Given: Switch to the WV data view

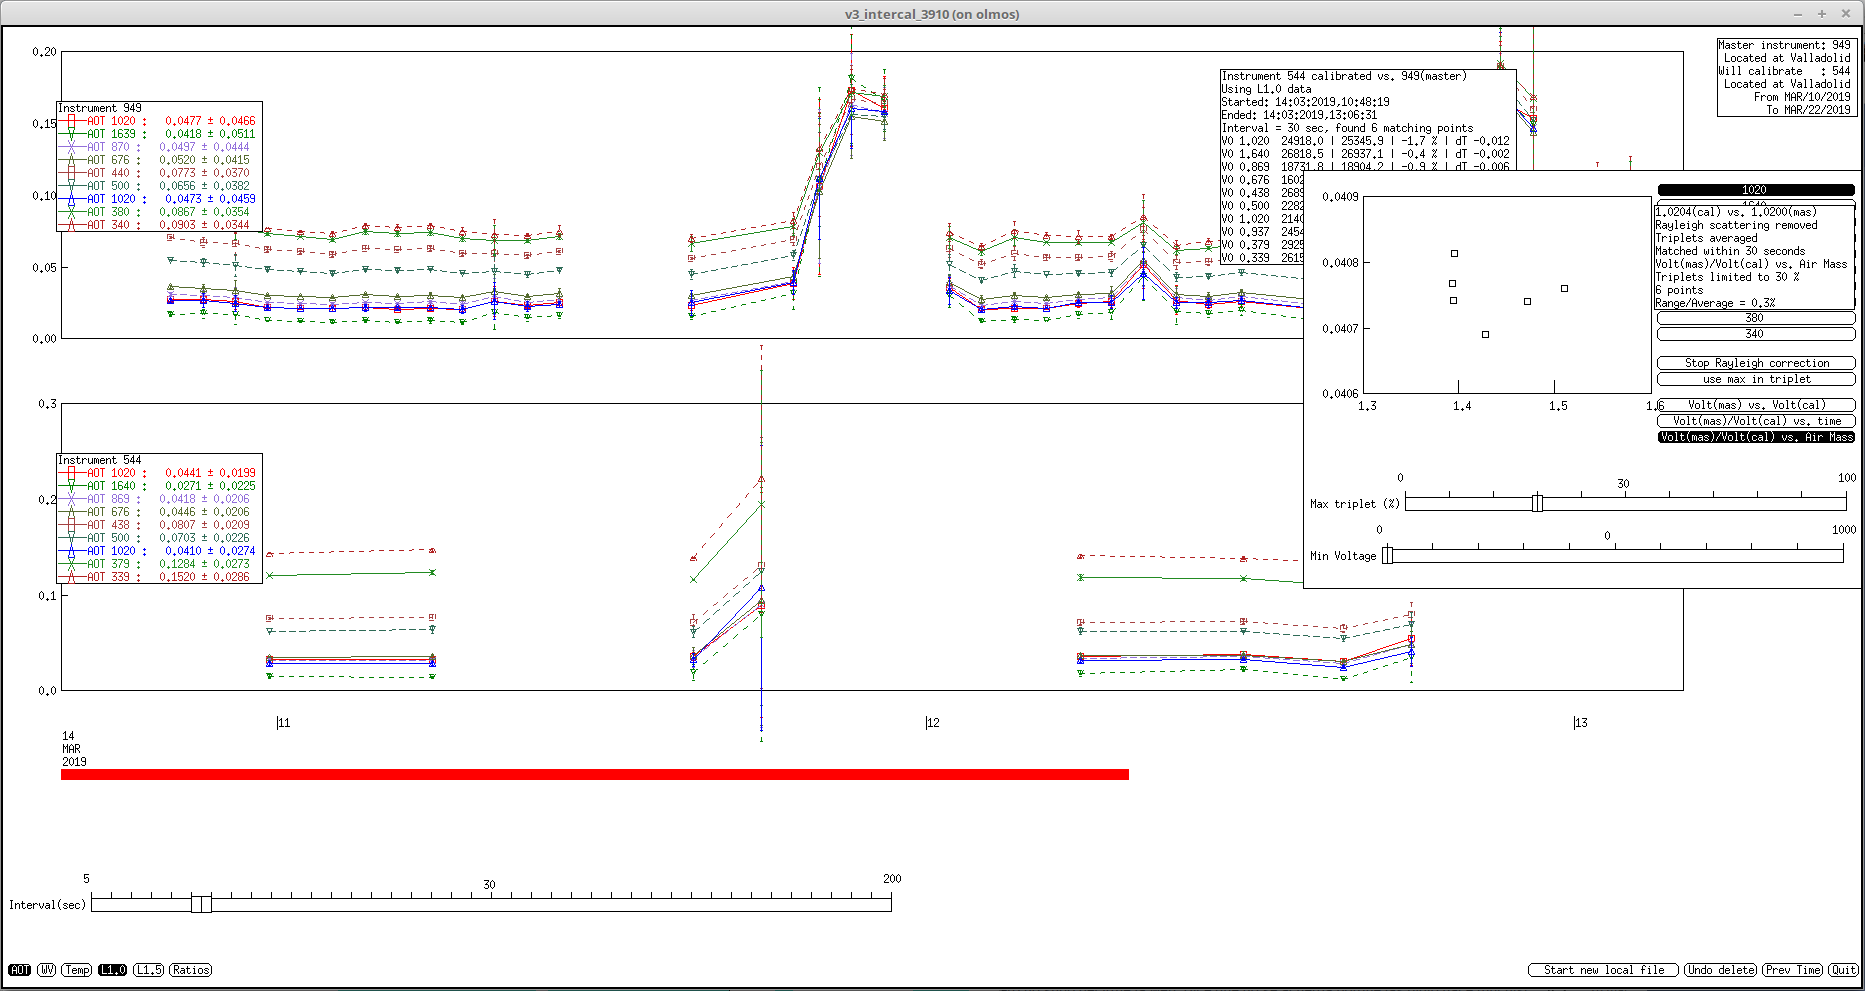Looking at the screenshot, I should pos(46,970).
